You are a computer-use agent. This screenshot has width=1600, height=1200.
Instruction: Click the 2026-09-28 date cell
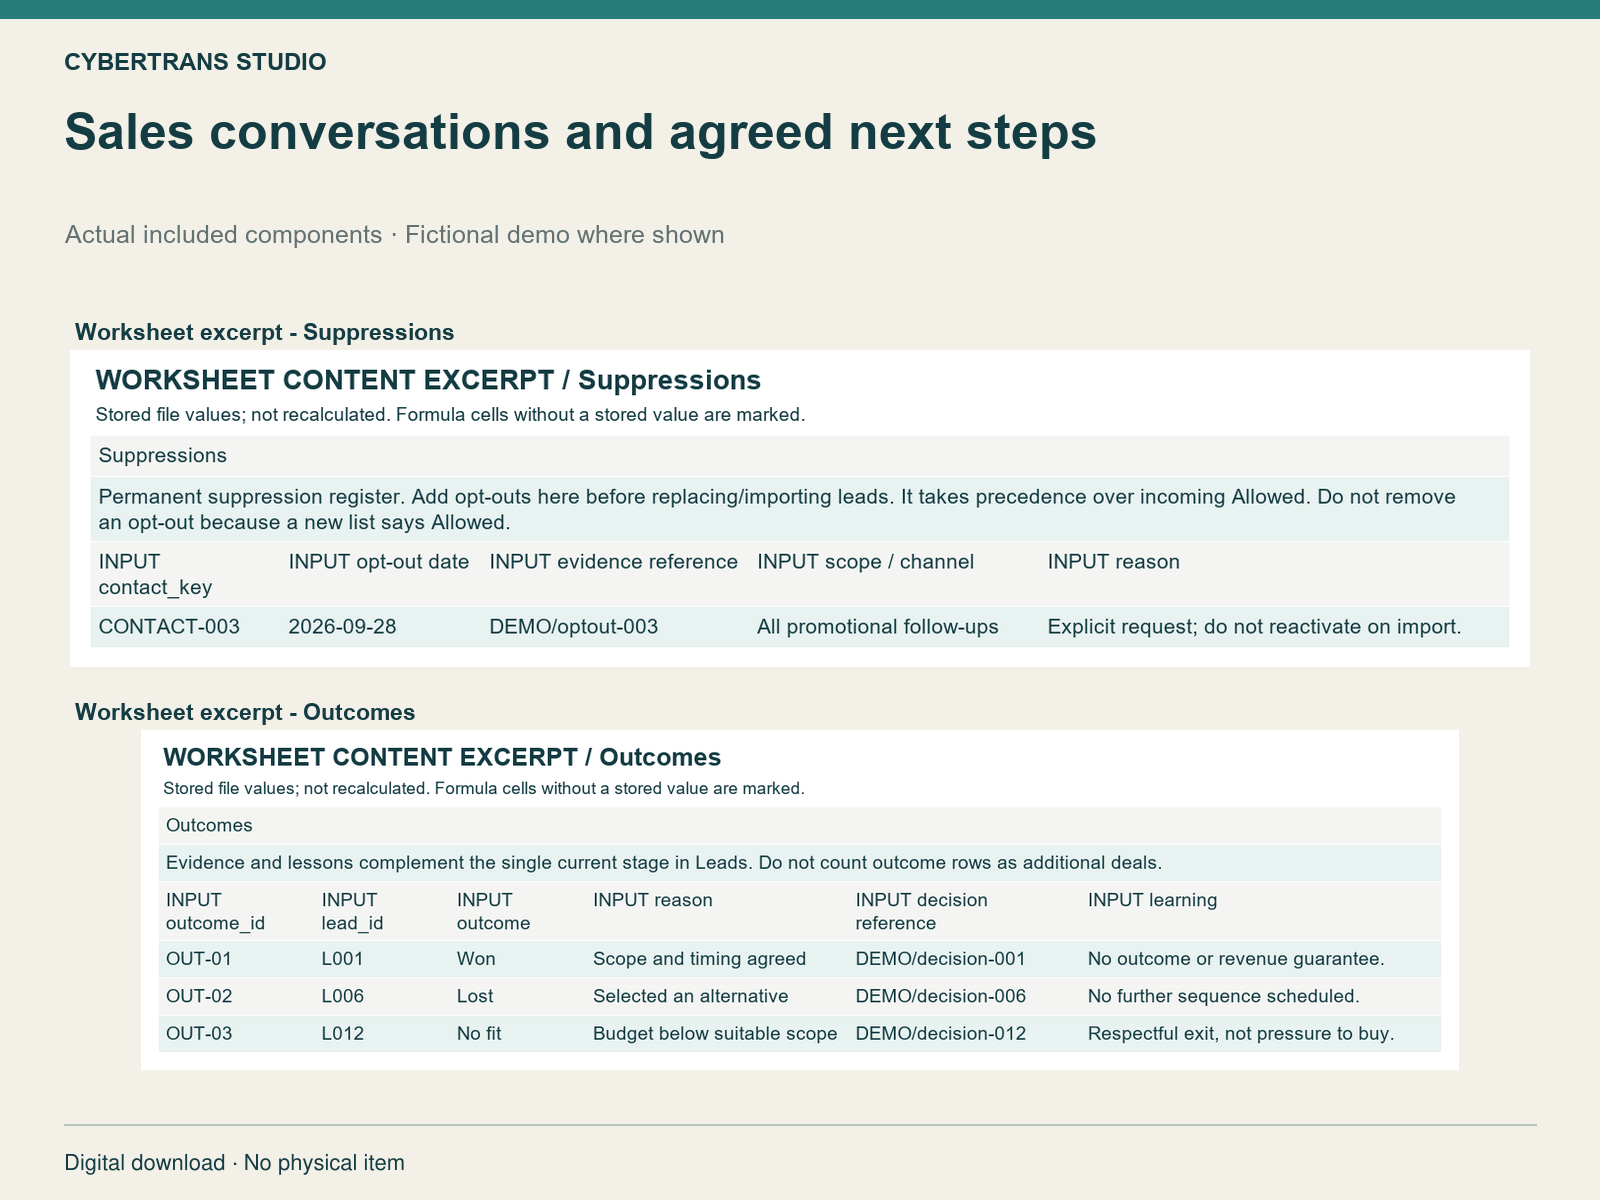tap(342, 627)
